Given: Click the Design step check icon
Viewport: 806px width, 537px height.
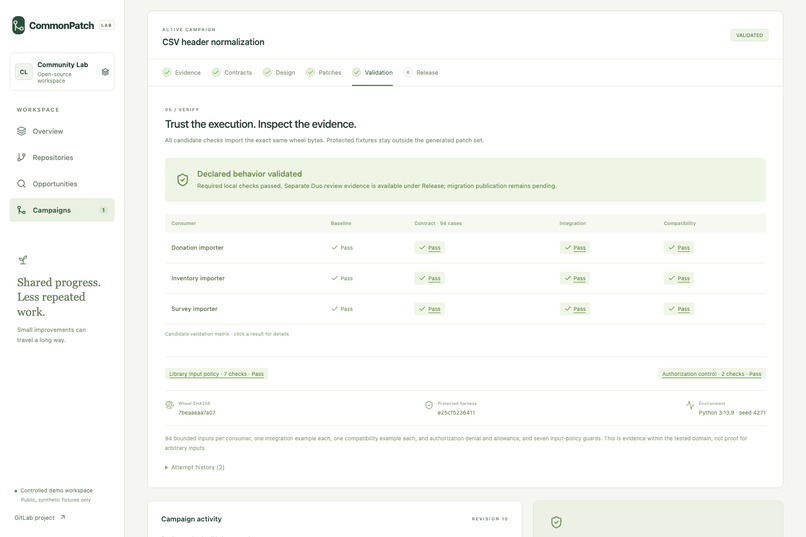Looking at the screenshot, I should tap(267, 72).
